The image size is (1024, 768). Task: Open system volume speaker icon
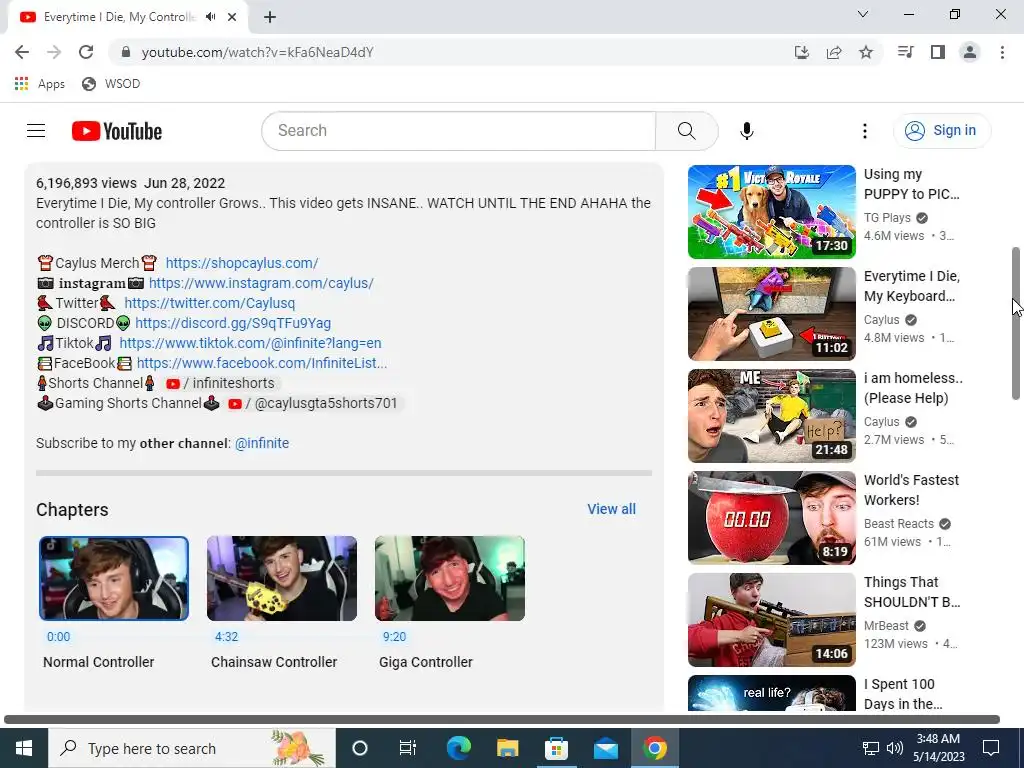tap(895, 748)
